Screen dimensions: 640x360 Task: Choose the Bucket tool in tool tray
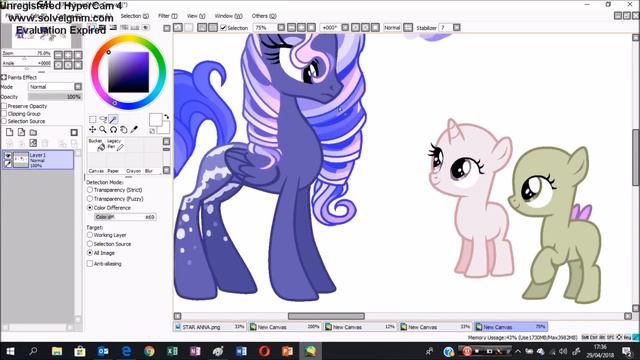[98, 145]
